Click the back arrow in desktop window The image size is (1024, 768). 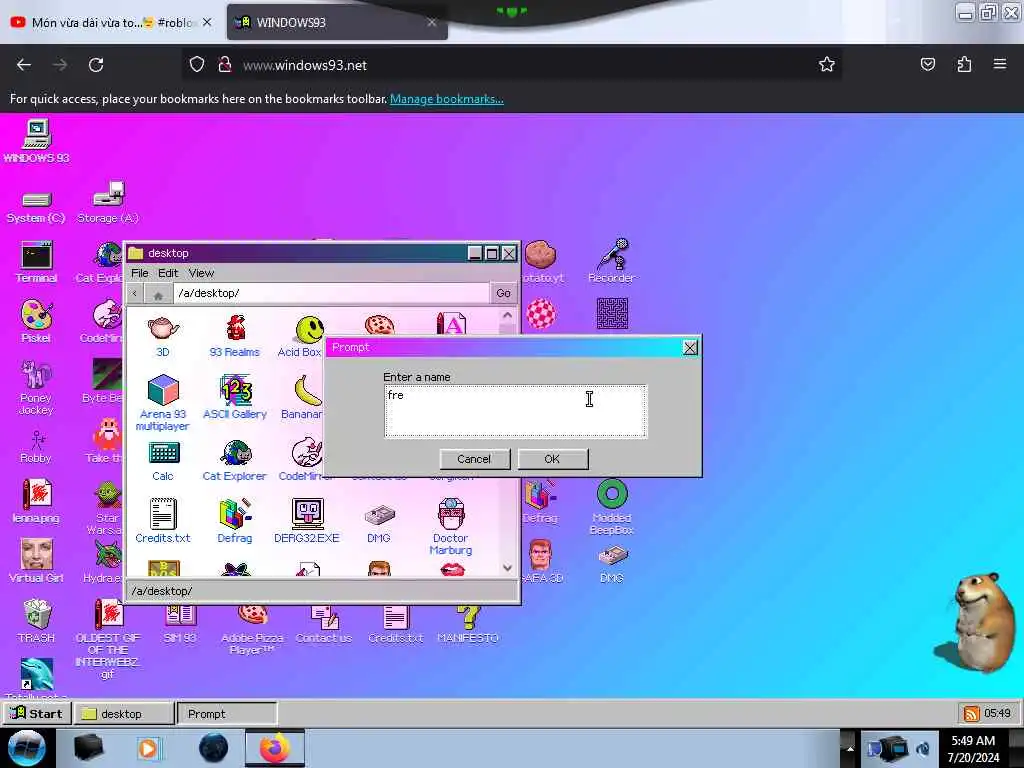point(135,293)
